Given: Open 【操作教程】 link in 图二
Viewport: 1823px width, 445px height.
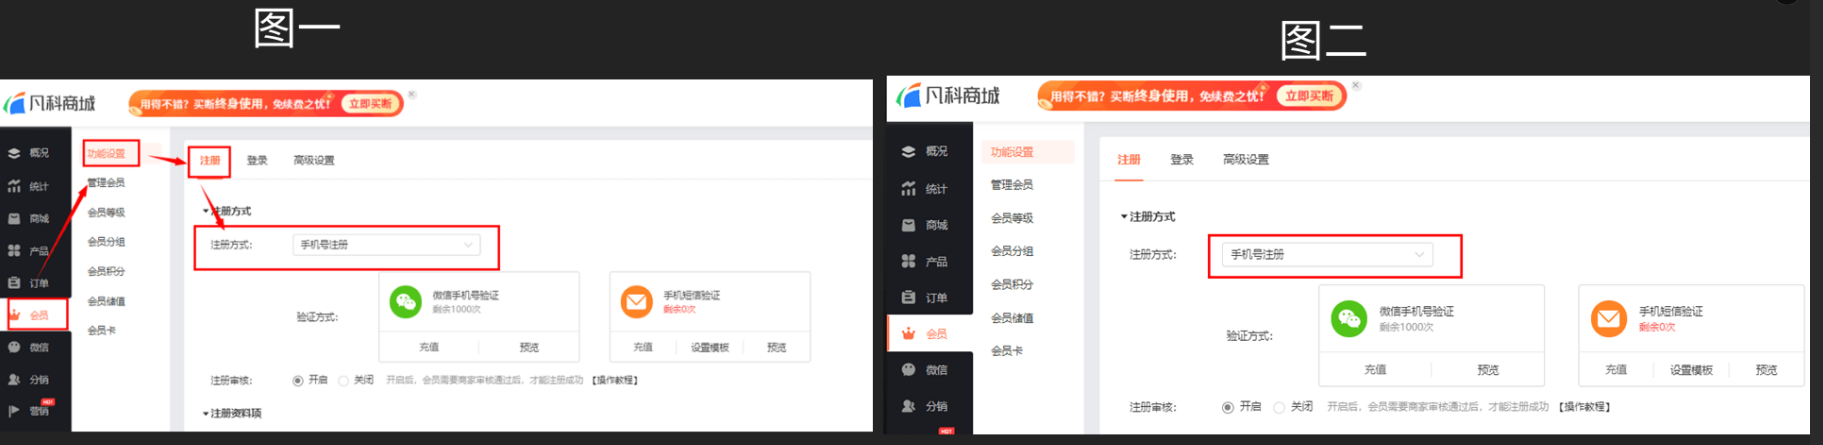Looking at the screenshot, I should coord(1584,408).
